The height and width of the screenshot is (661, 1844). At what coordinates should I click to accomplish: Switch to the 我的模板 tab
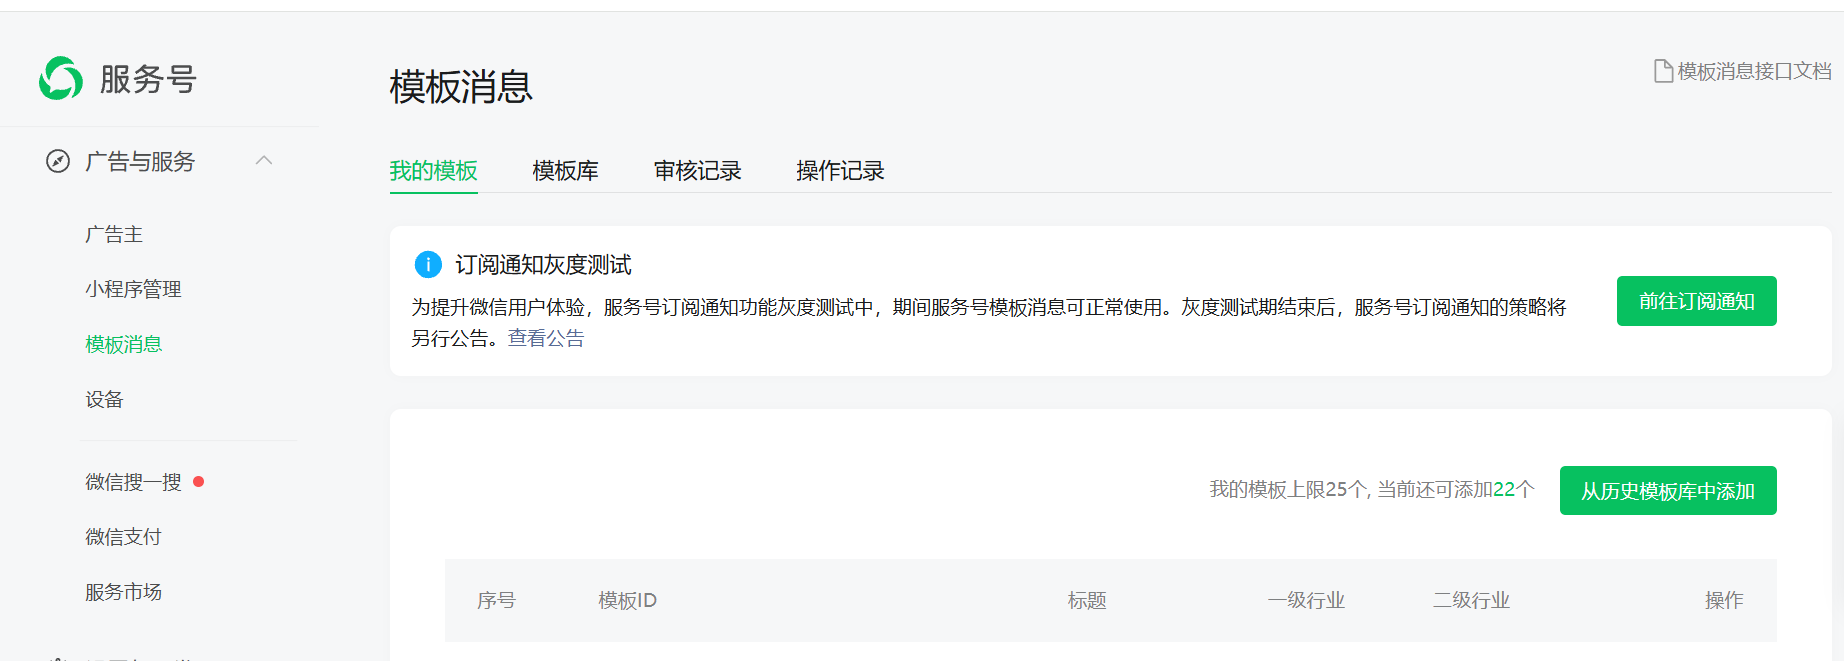point(434,171)
